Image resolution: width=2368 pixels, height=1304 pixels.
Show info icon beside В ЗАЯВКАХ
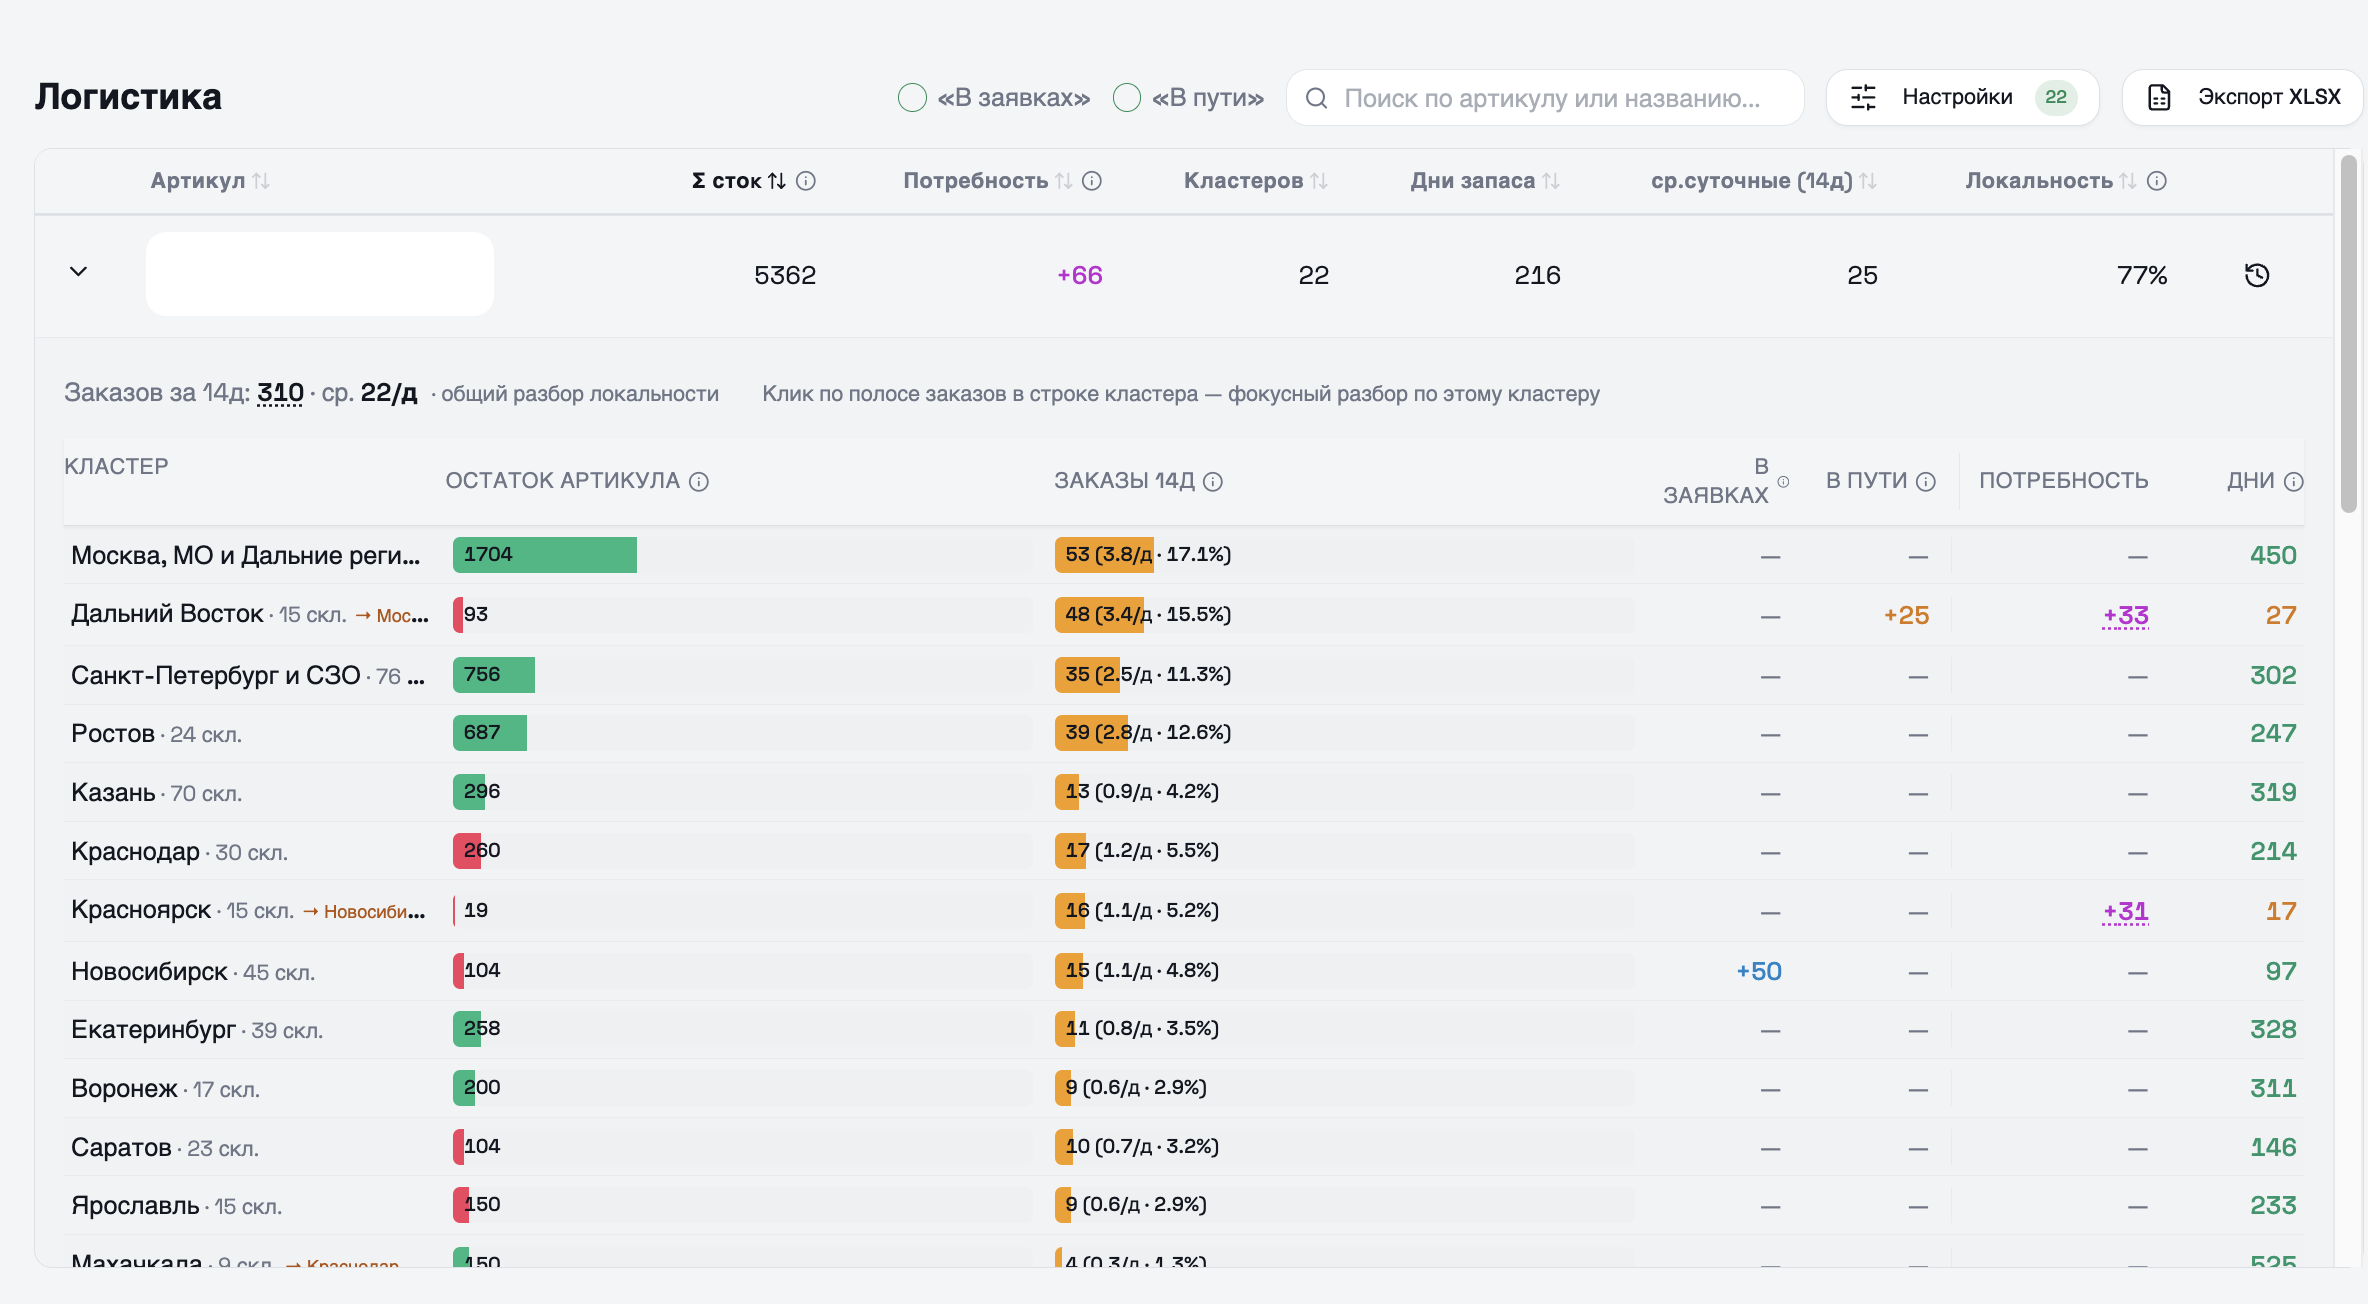coord(1783,482)
